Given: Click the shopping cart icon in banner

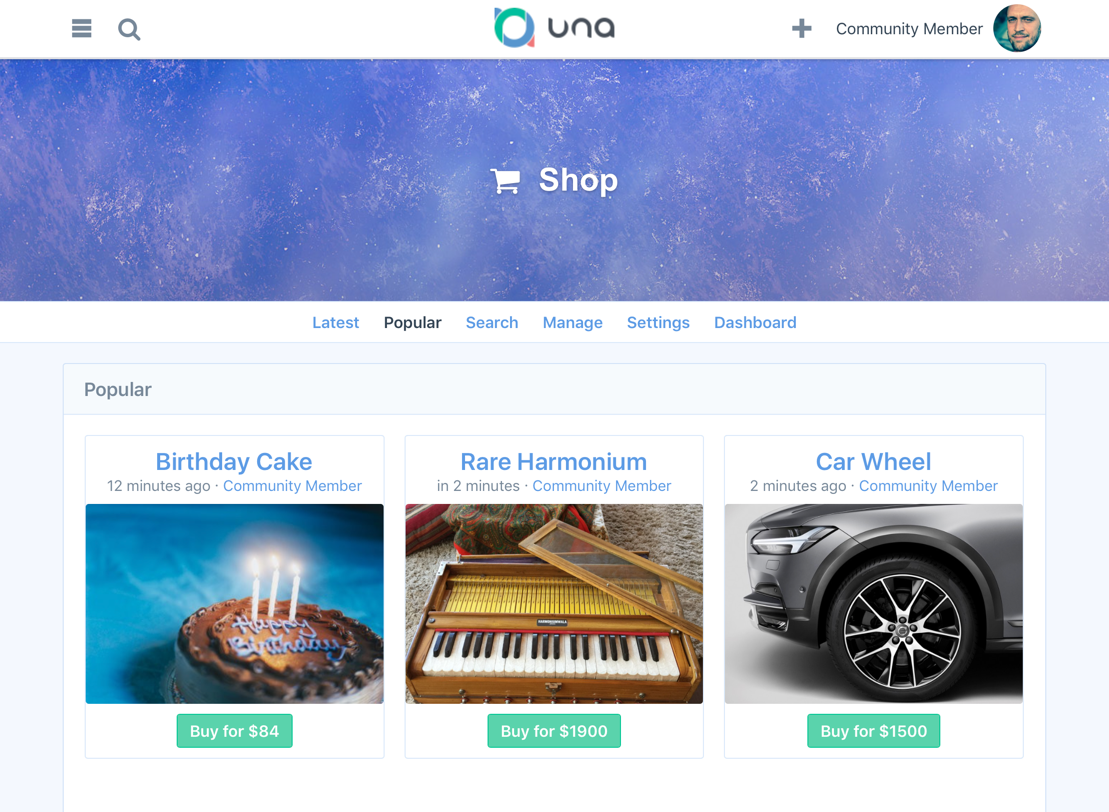Looking at the screenshot, I should pos(506,180).
